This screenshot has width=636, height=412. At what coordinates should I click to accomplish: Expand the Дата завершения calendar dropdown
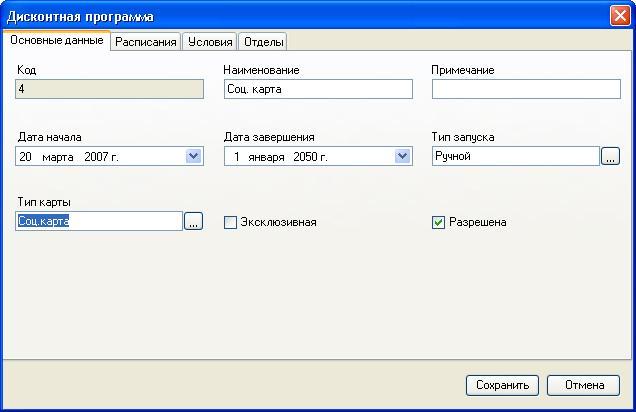402,157
